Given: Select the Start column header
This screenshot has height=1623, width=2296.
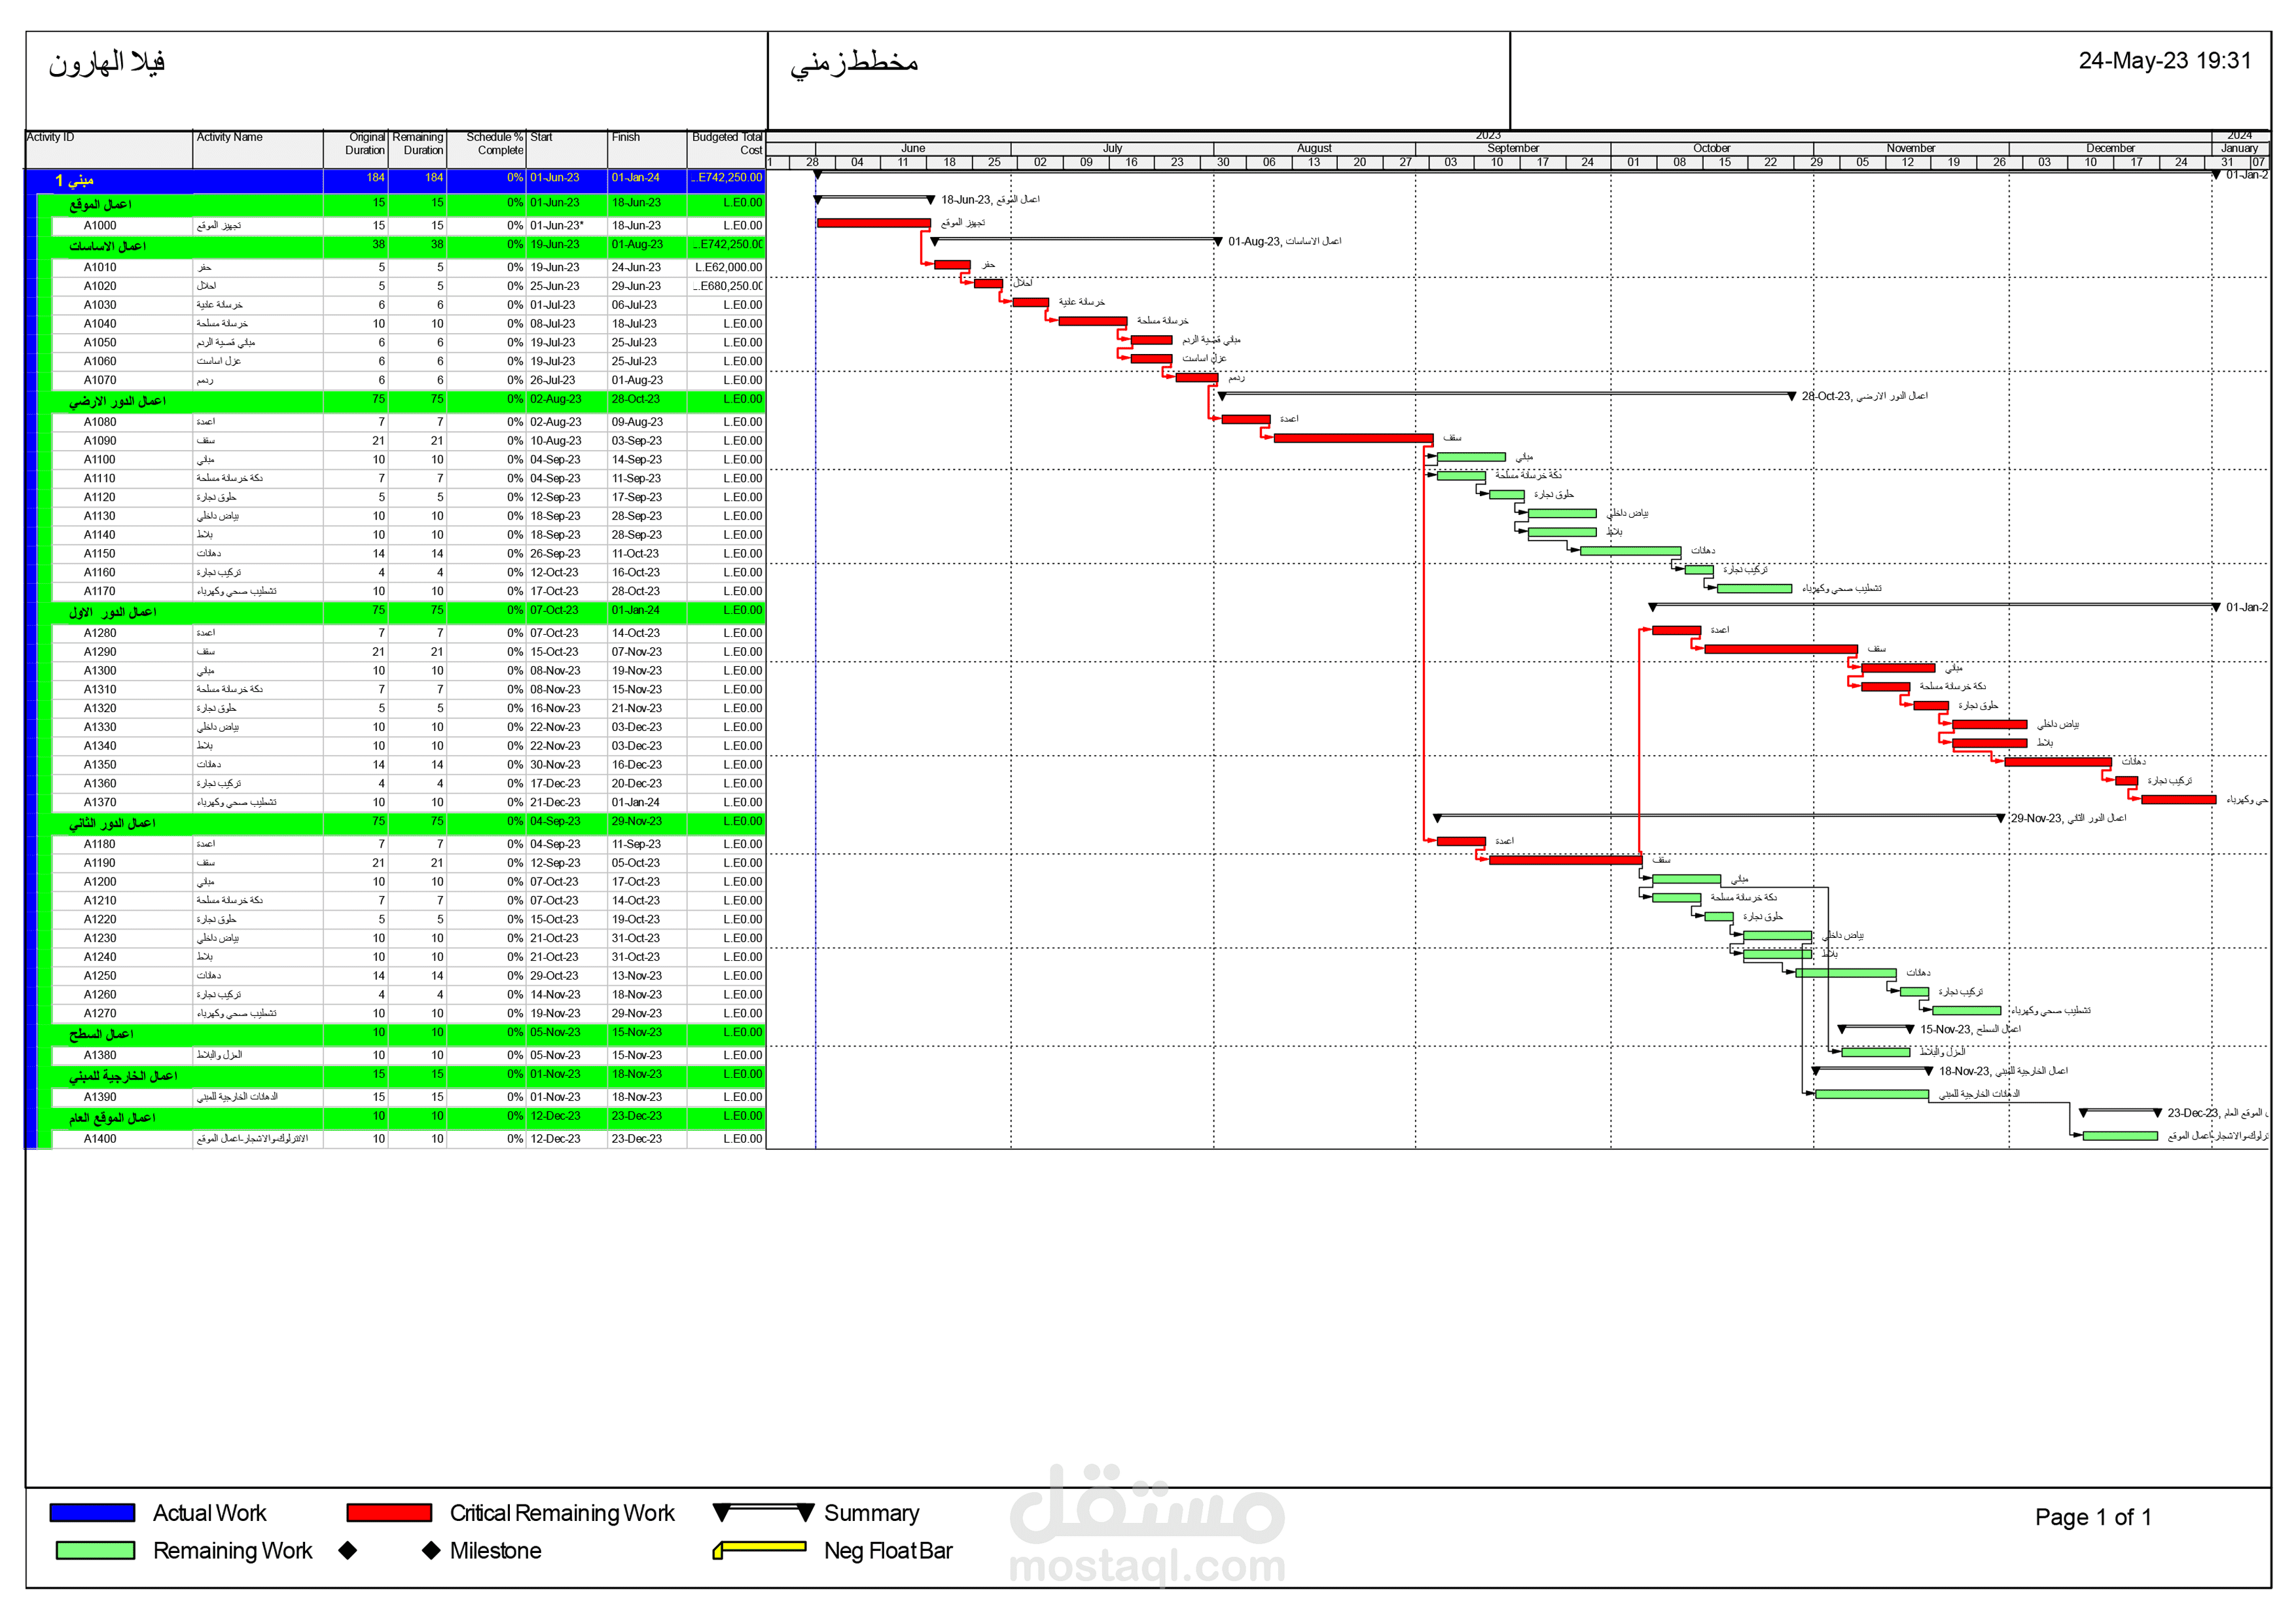Looking at the screenshot, I should coord(567,149).
